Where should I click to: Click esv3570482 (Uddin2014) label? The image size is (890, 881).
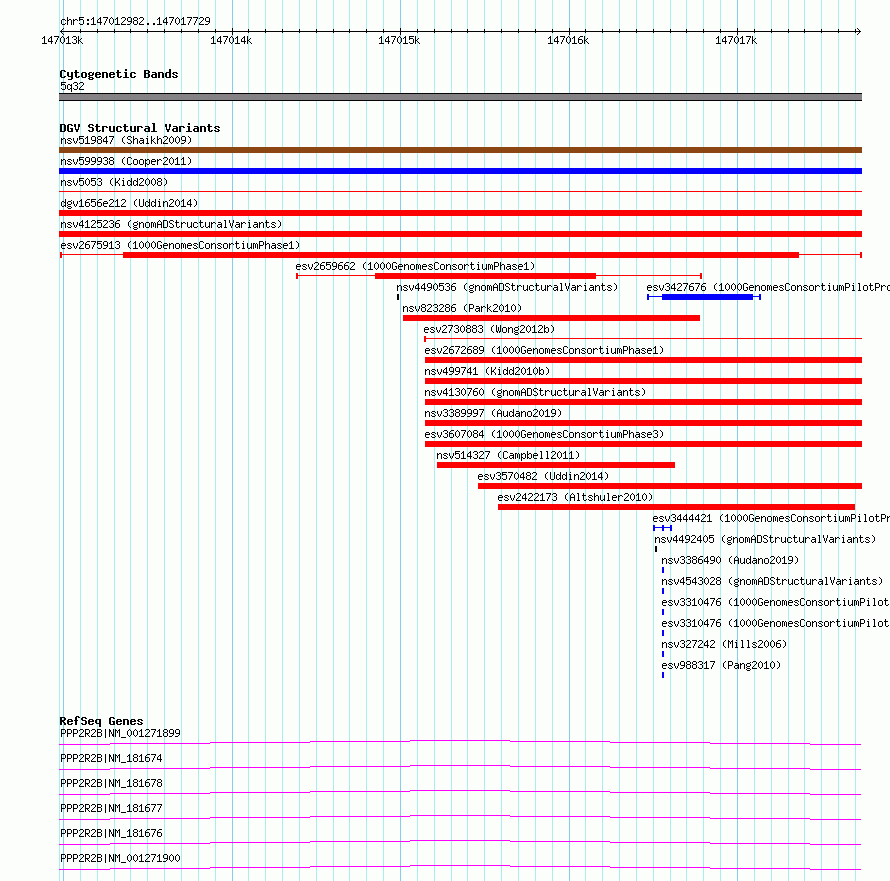pos(543,476)
